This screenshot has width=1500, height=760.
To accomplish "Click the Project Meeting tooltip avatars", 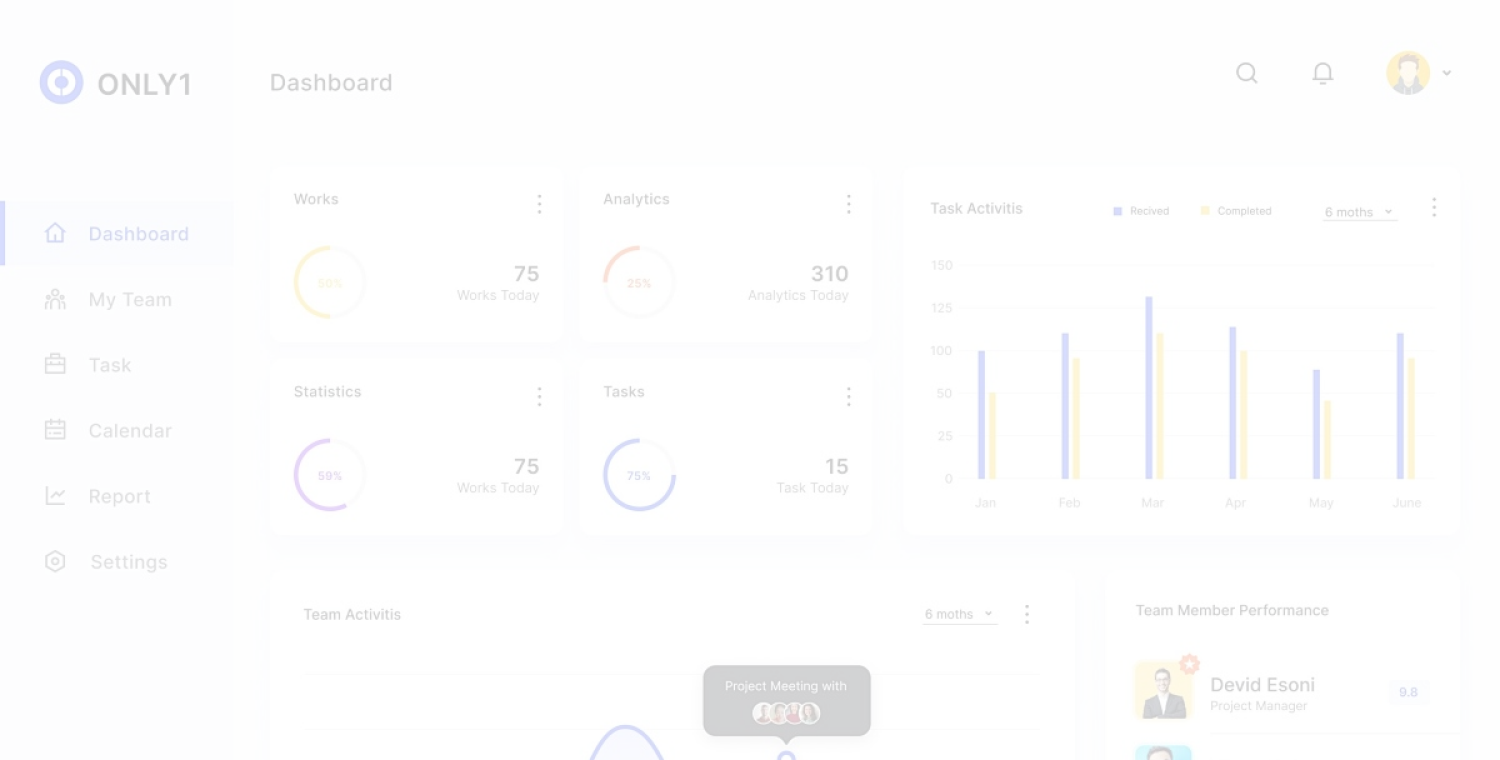I will (x=787, y=712).
